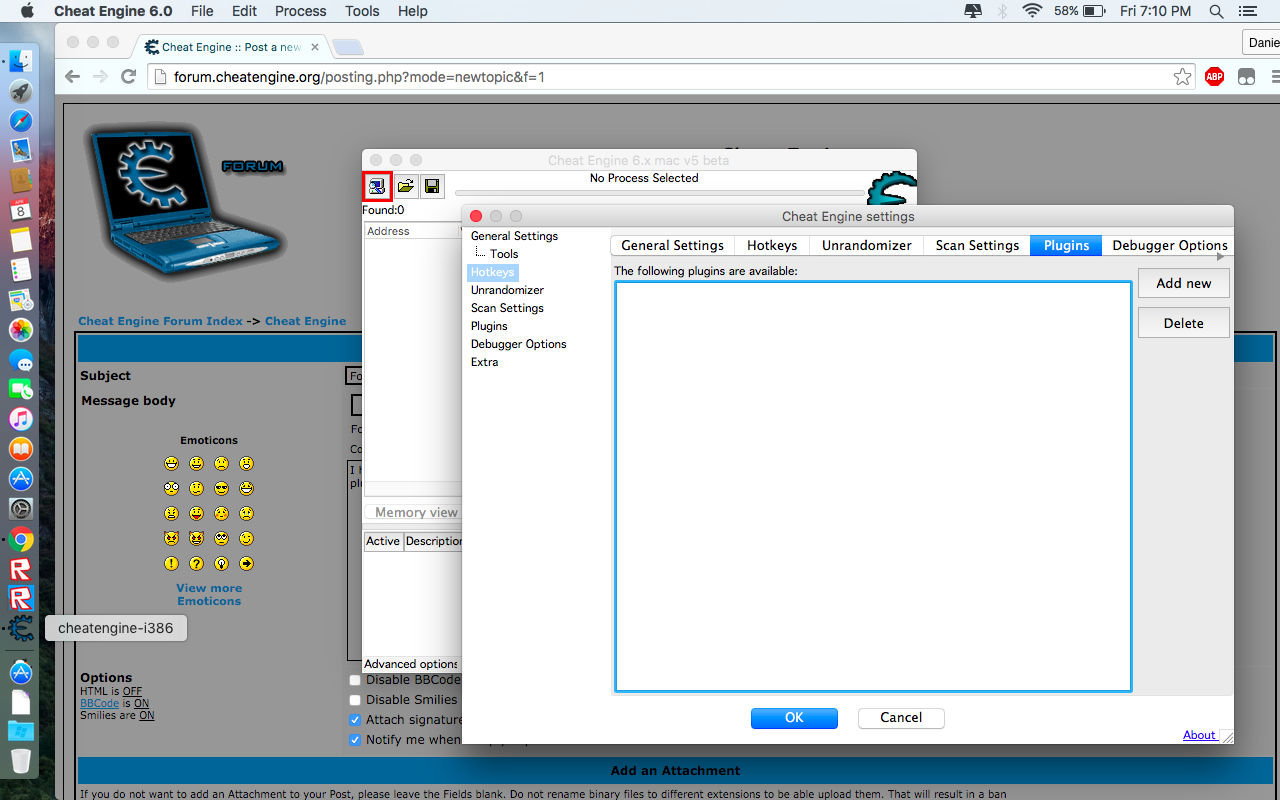This screenshot has height=800, width=1280.
Task: Open the About link in settings
Action: click(1199, 735)
